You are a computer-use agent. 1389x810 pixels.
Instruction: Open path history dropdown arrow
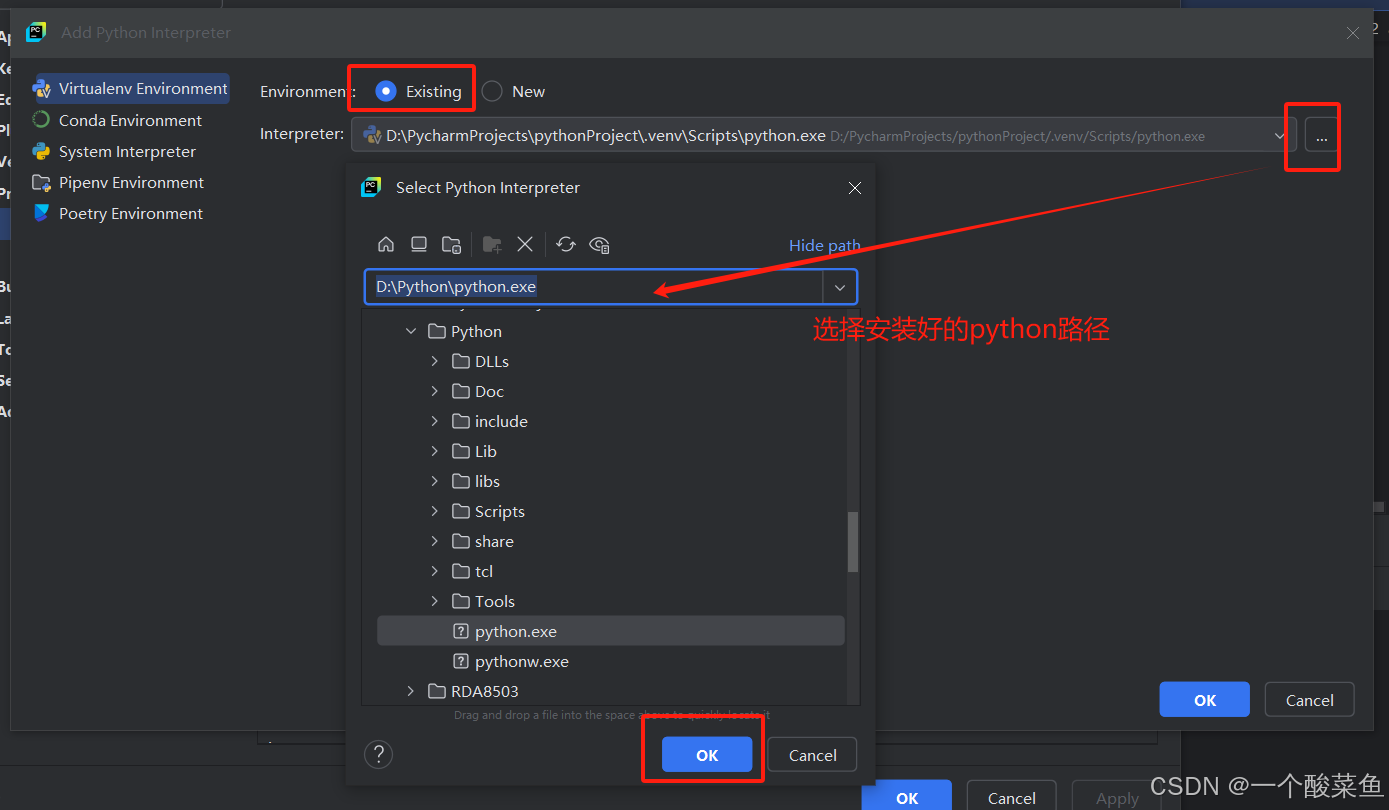tap(840, 287)
